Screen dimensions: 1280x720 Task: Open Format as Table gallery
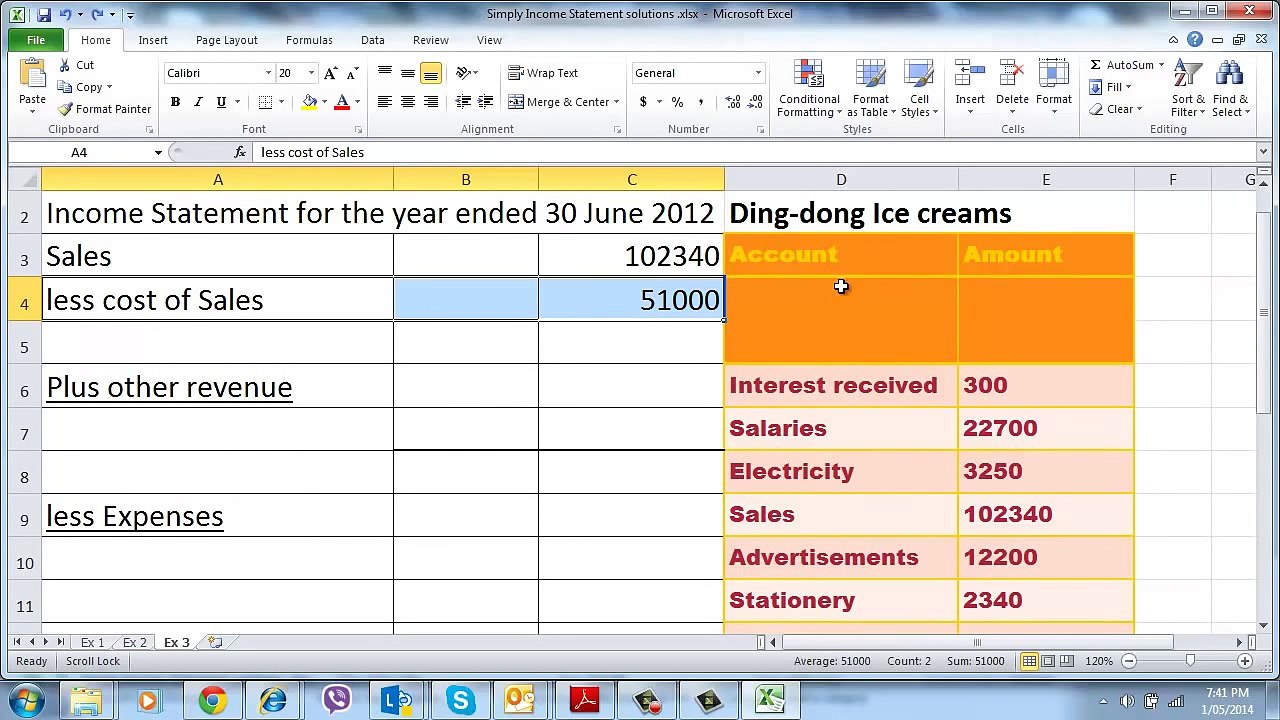pyautogui.click(x=870, y=88)
